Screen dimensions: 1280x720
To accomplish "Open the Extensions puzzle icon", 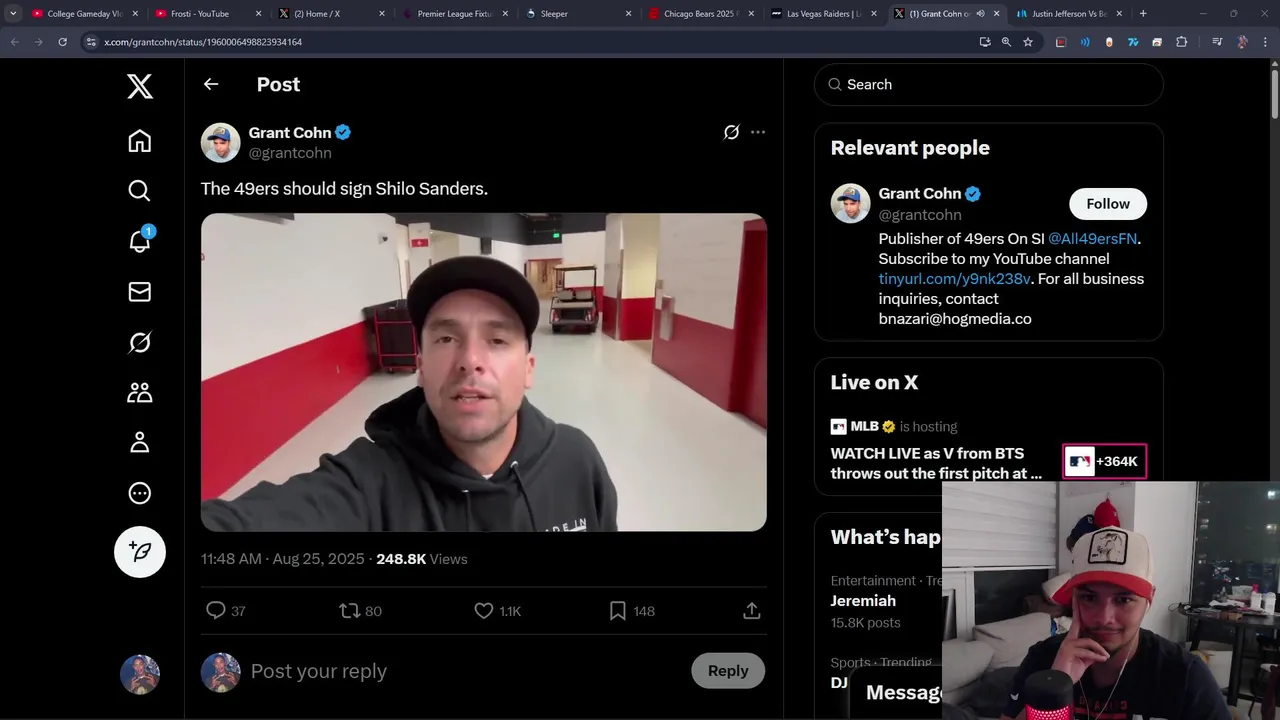I will point(1181,42).
